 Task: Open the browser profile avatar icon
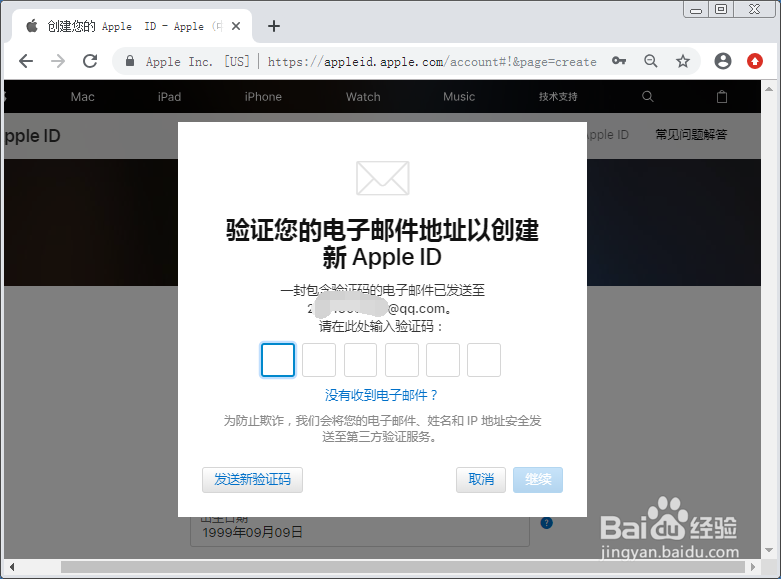(723, 61)
